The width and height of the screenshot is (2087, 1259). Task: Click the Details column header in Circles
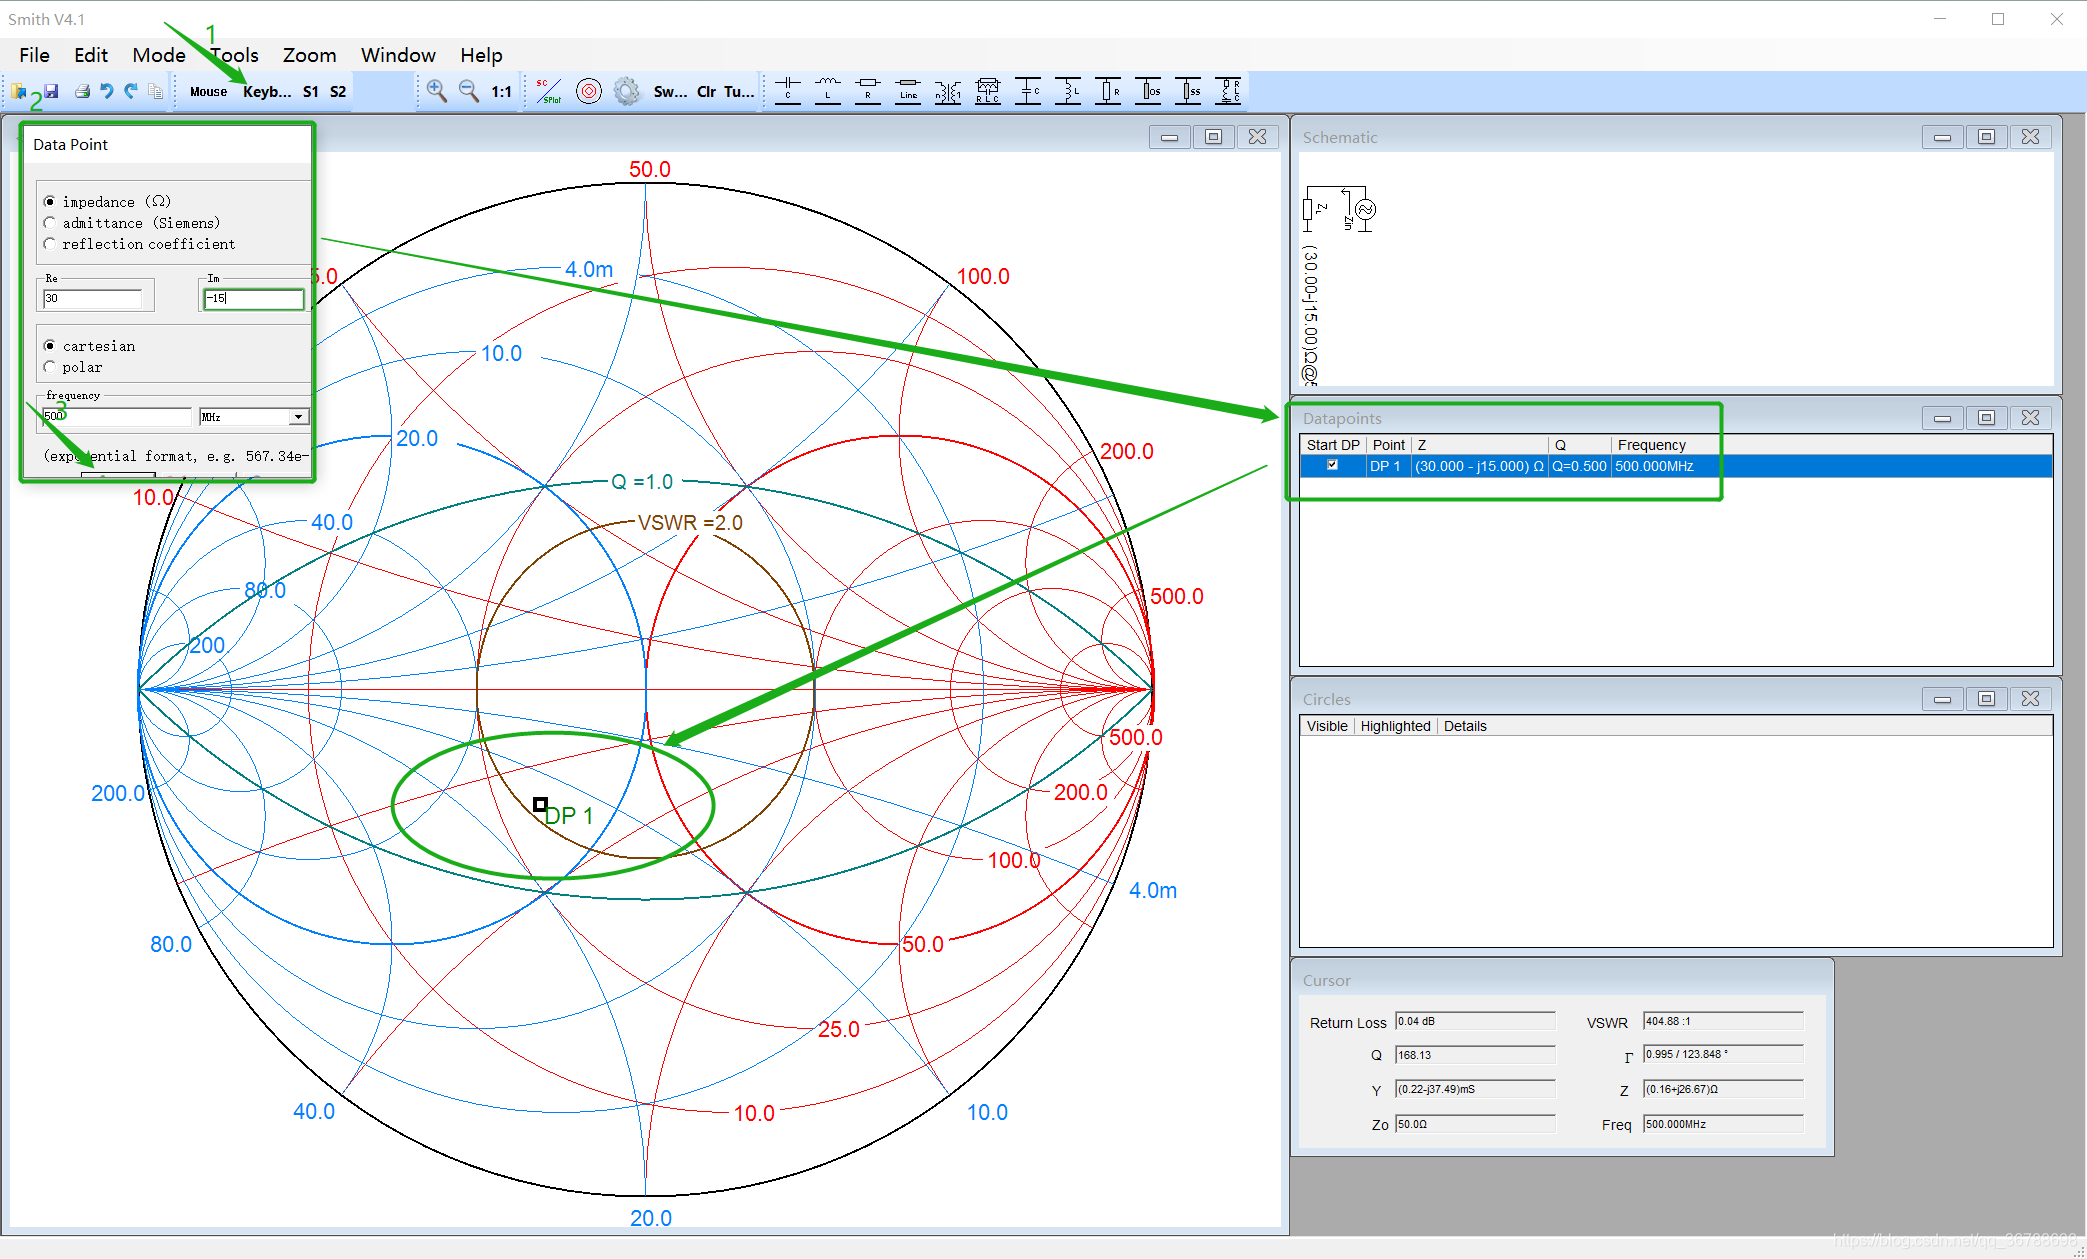pyautogui.click(x=1464, y=726)
